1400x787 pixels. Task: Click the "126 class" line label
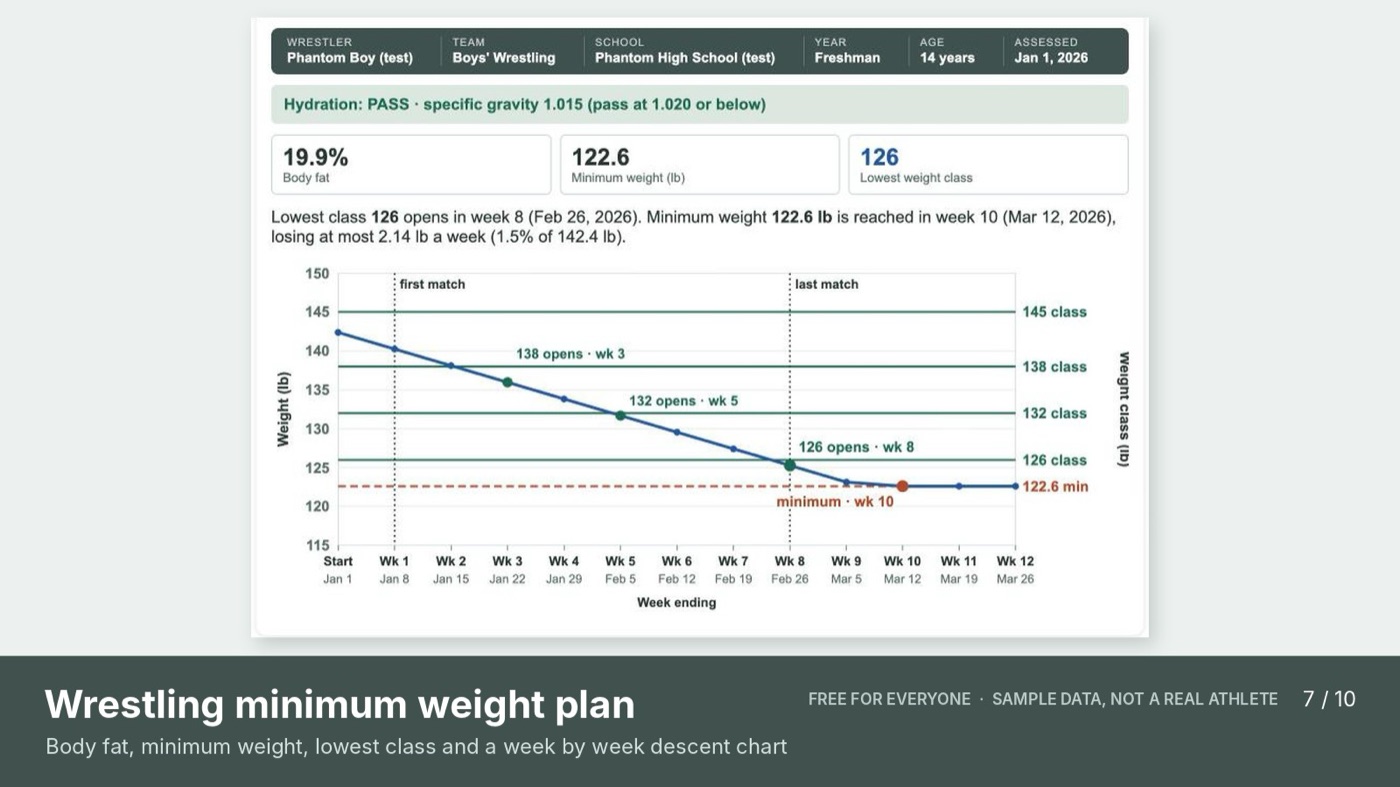coord(1054,460)
